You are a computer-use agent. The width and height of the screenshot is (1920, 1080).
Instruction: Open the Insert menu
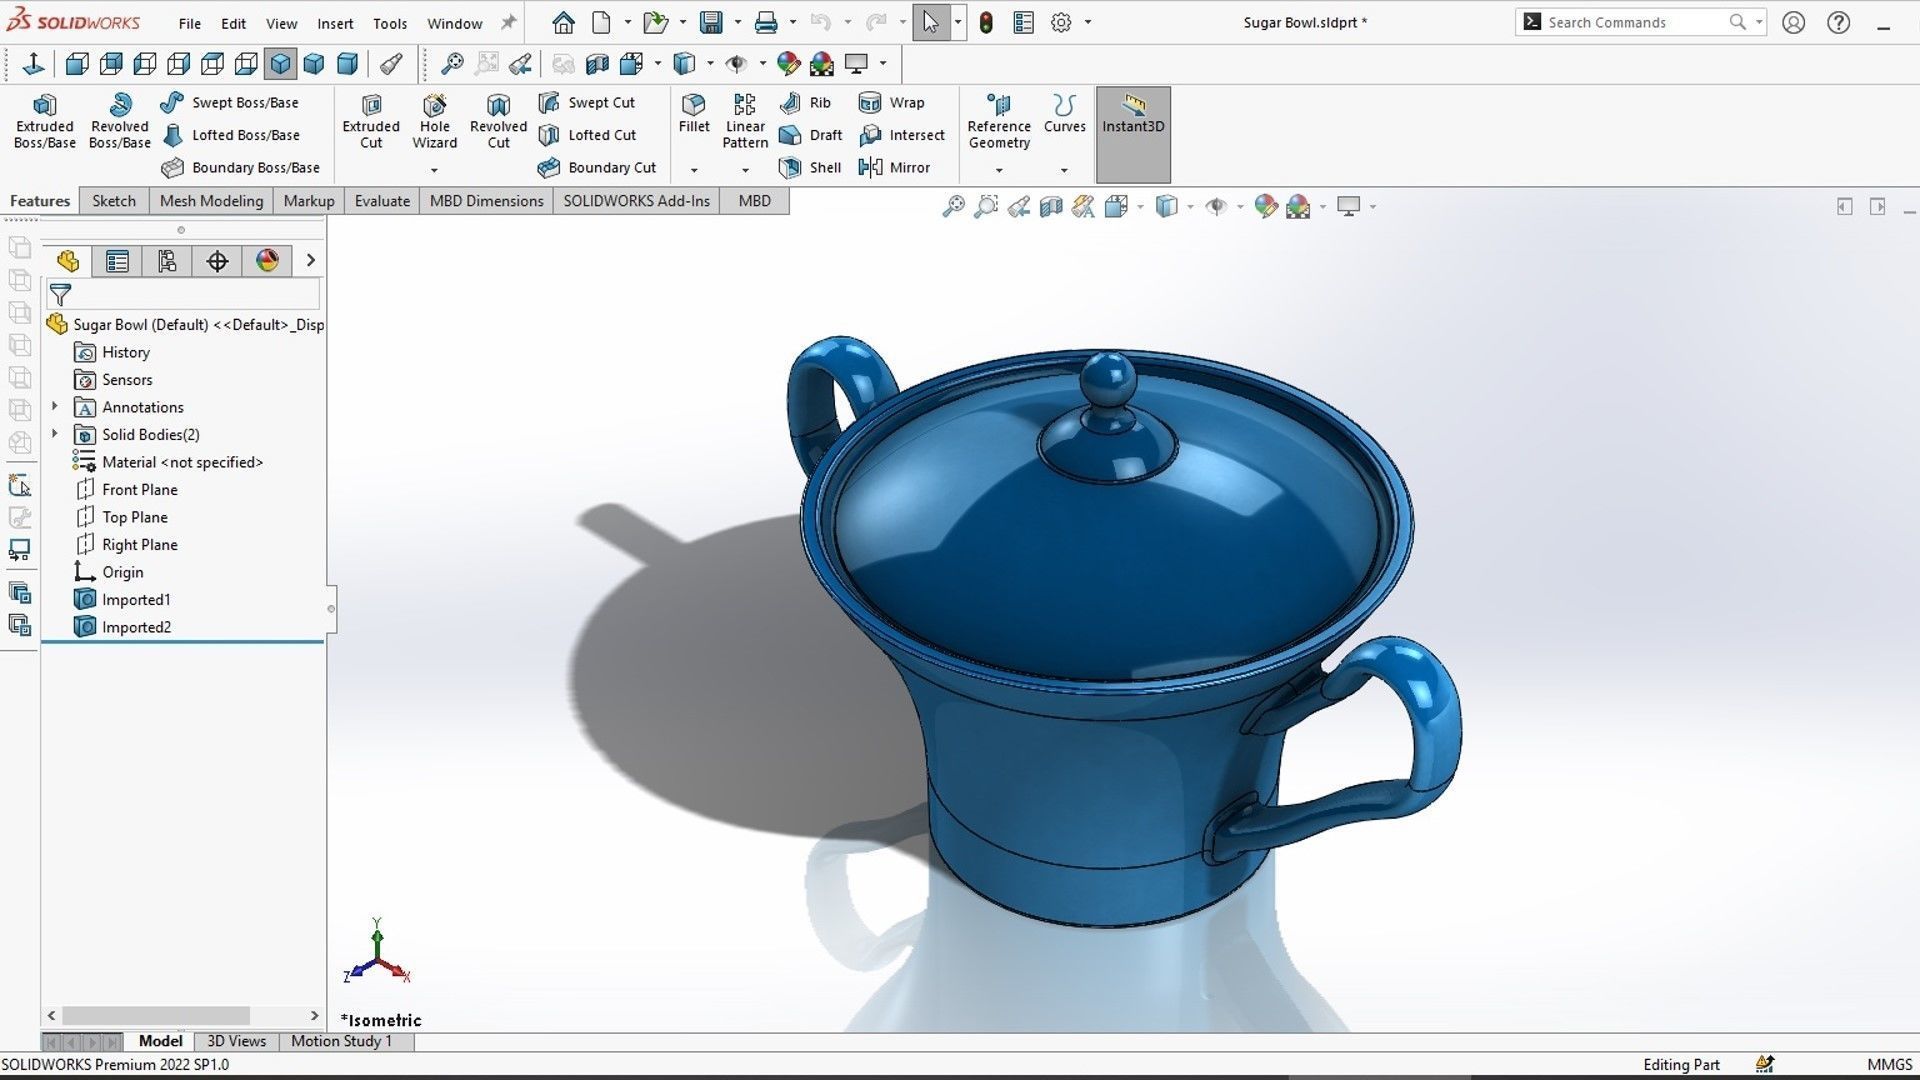(335, 23)
